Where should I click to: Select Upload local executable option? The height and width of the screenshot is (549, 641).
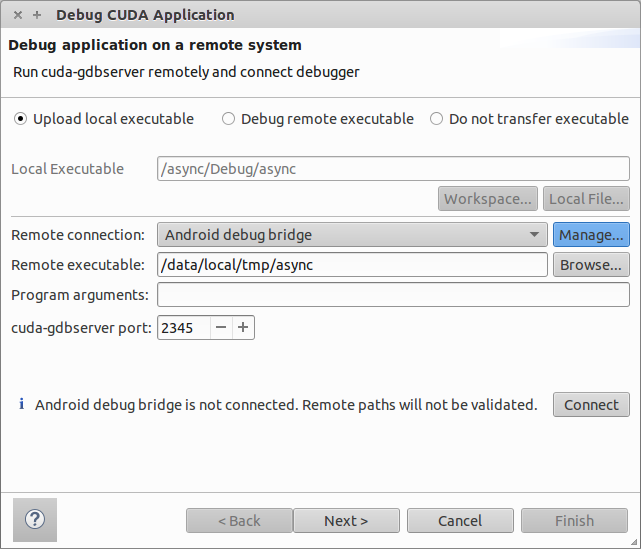click(21, 119)
